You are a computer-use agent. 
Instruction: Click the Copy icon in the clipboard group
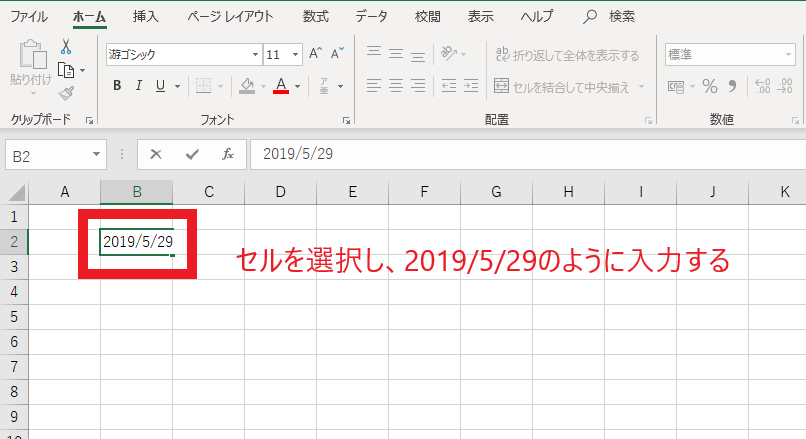coord(66,70)
